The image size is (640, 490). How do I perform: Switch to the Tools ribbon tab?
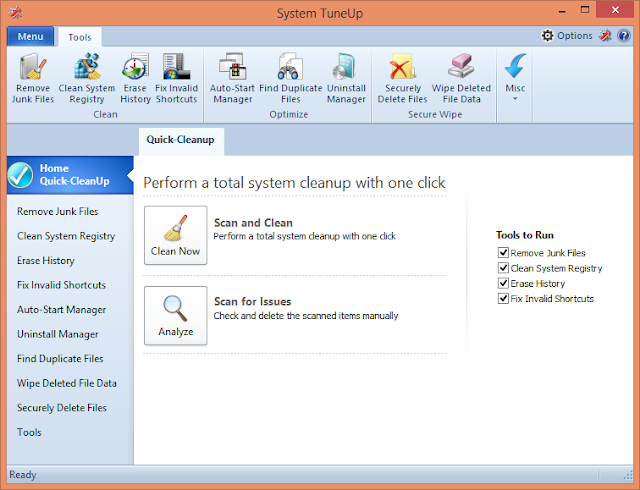pos(80,37)
